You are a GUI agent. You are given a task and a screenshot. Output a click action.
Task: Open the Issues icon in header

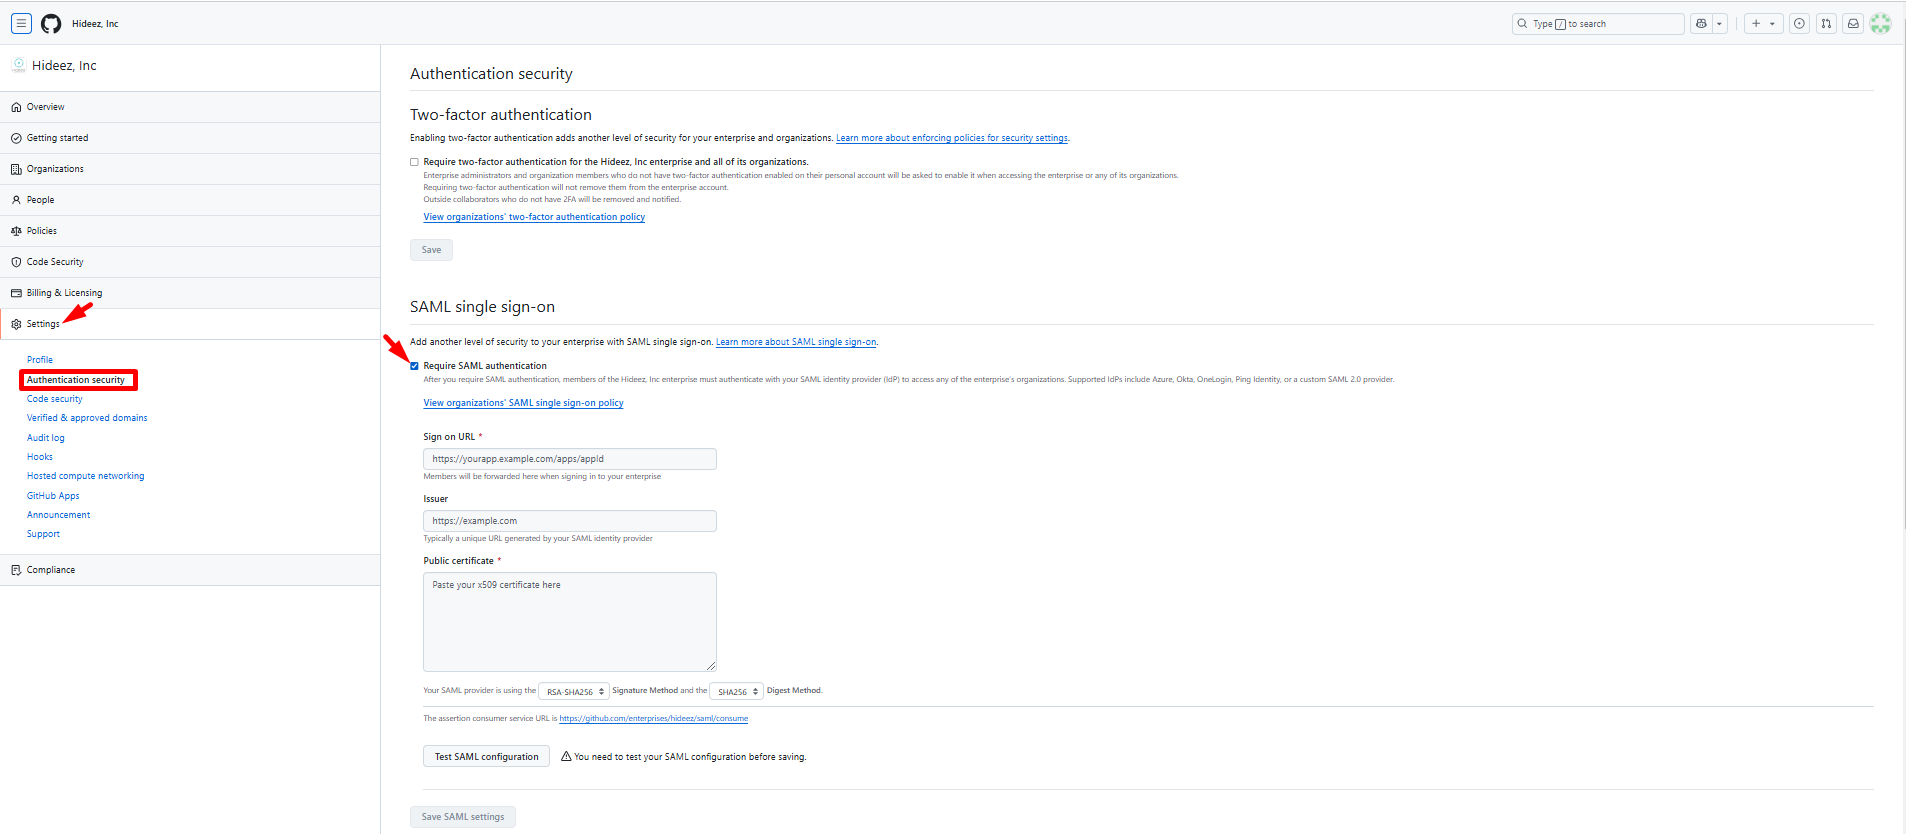[1799, 24]
